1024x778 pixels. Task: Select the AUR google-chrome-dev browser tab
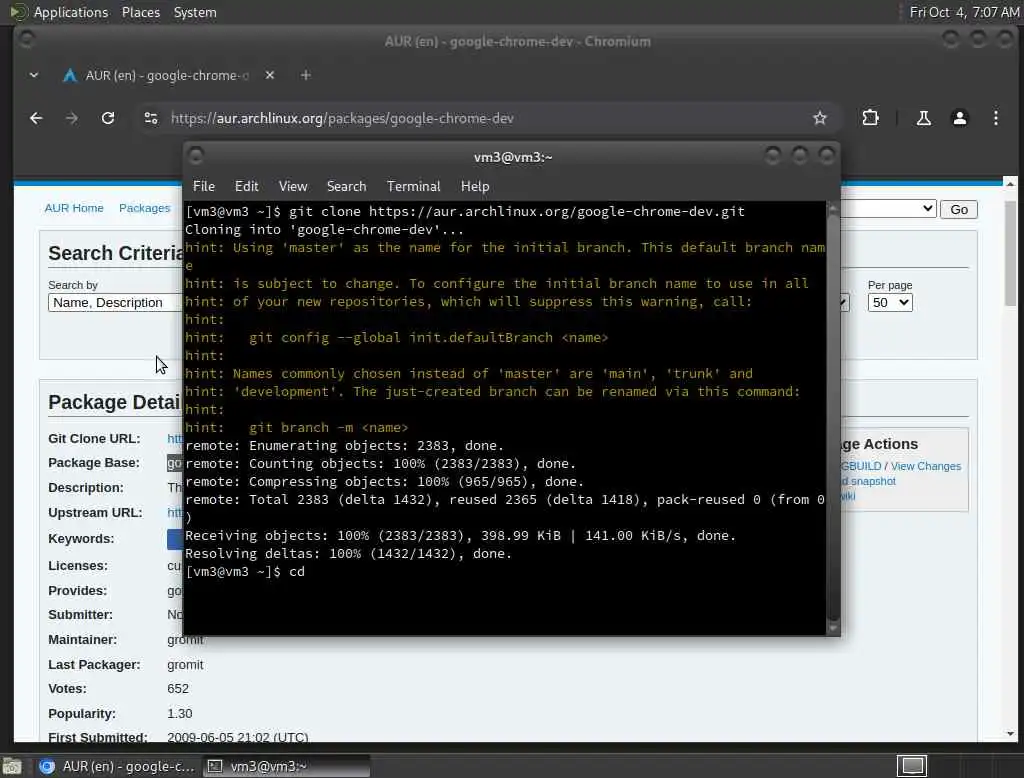pos(167,75)
